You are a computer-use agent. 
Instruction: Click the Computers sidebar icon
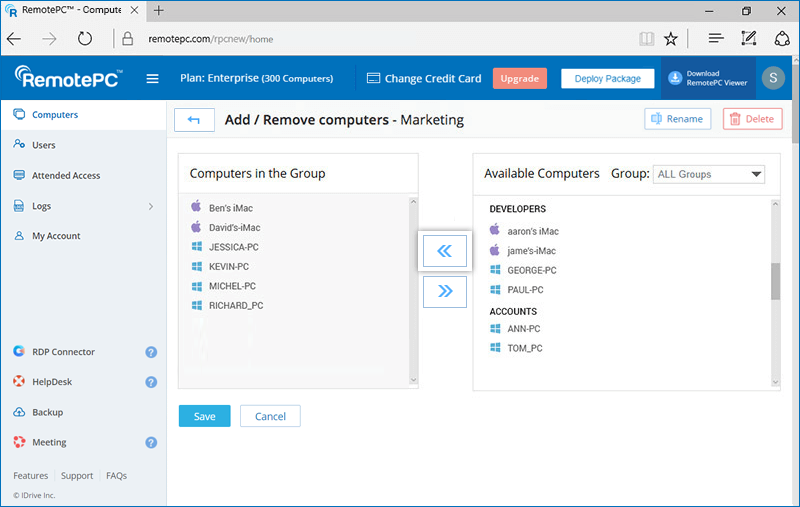[x=19, y=114]
